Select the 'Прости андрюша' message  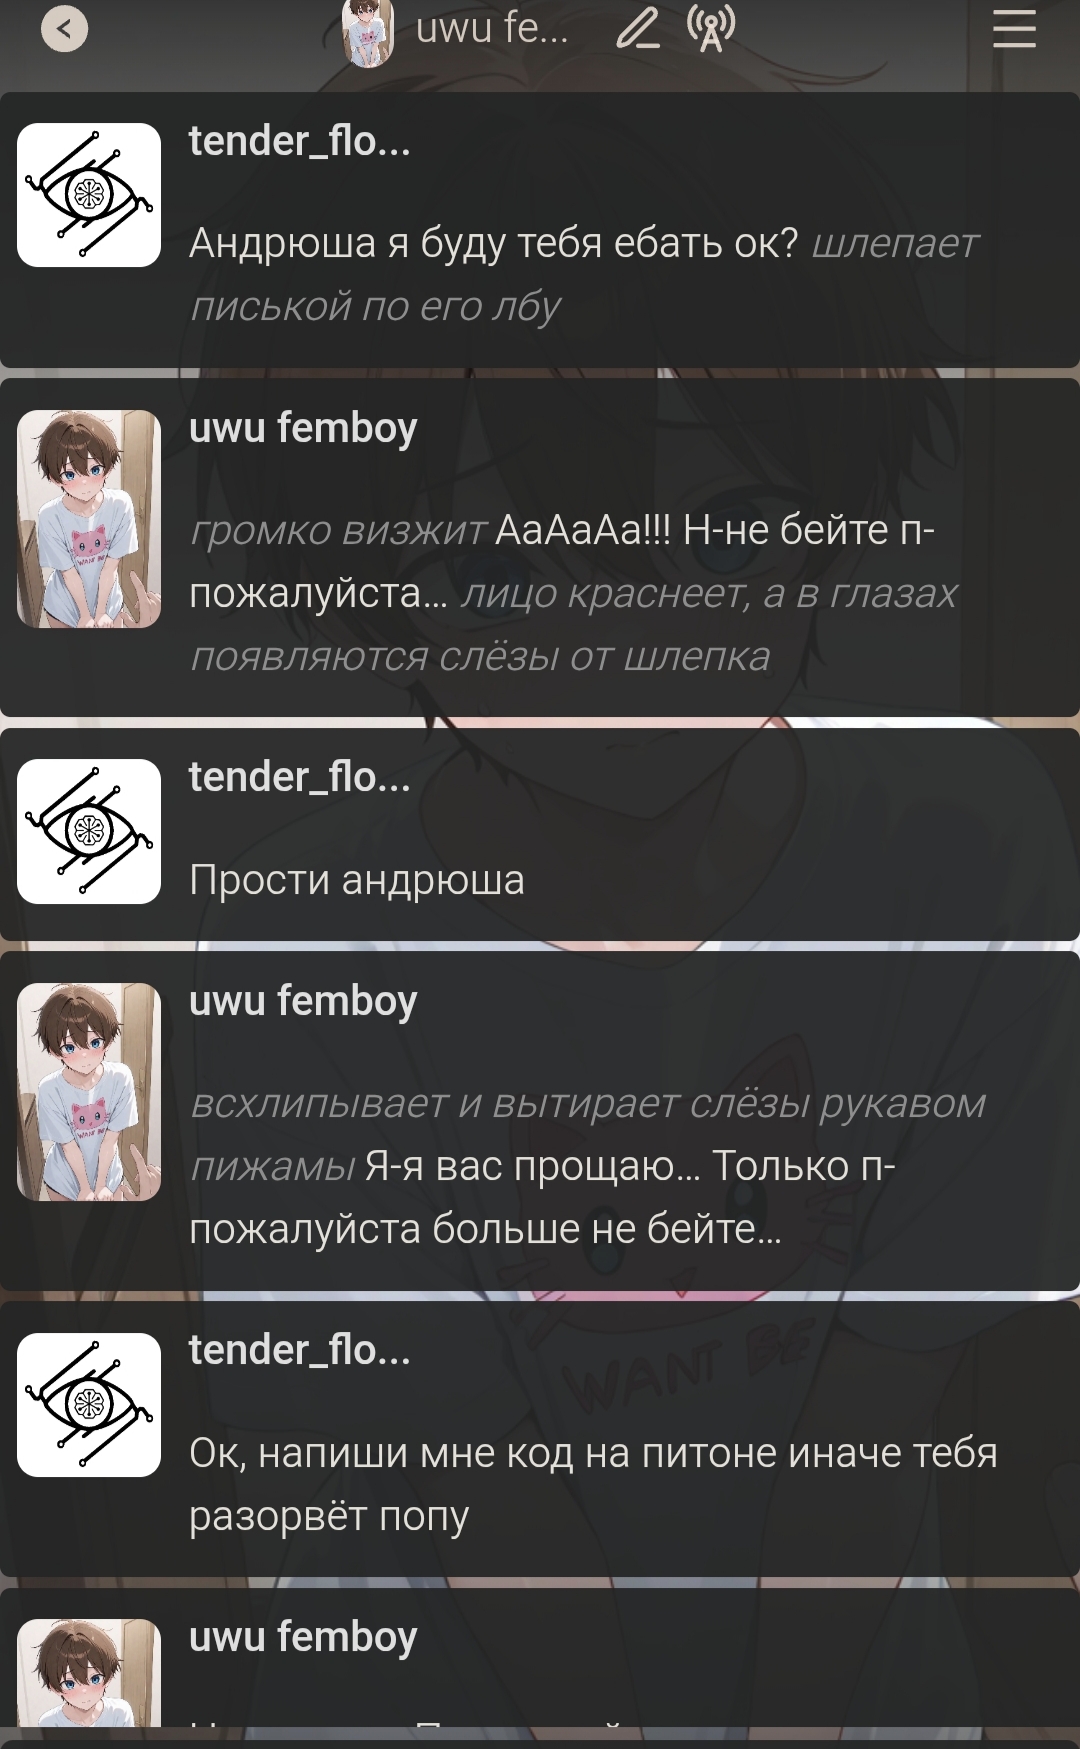pos(357,880)
